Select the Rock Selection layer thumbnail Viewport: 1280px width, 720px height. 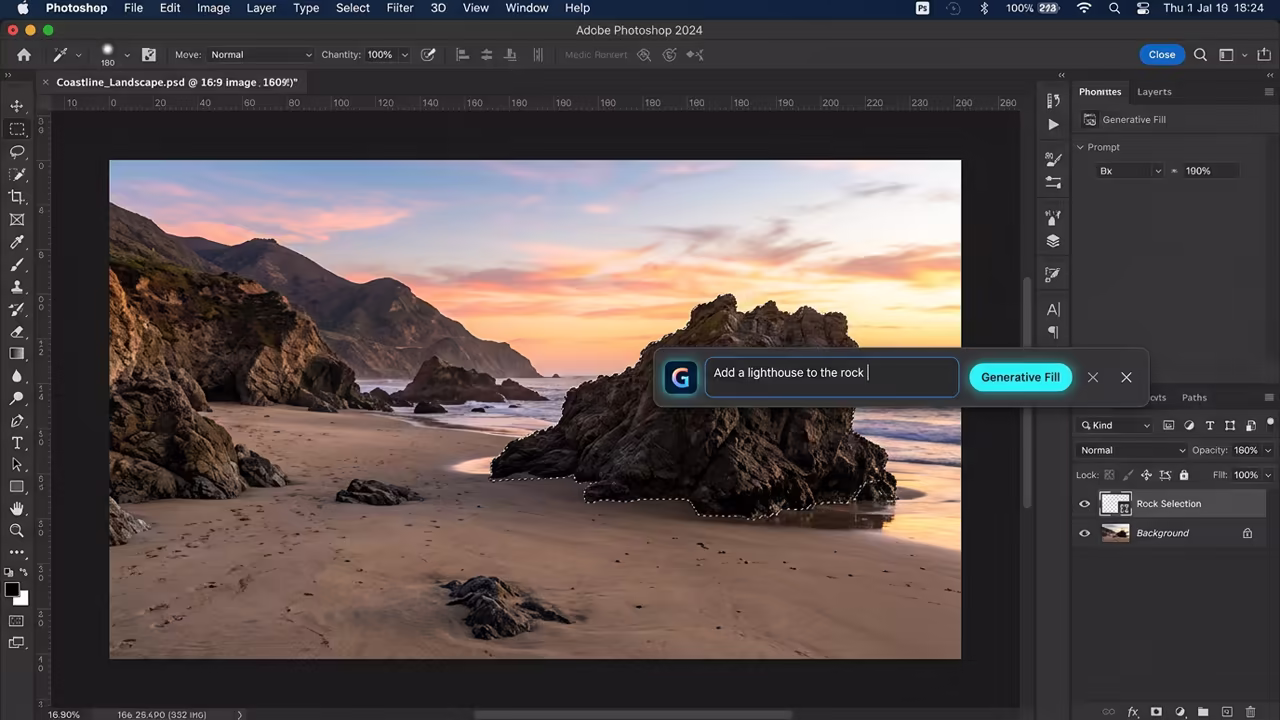[1115, 504]
